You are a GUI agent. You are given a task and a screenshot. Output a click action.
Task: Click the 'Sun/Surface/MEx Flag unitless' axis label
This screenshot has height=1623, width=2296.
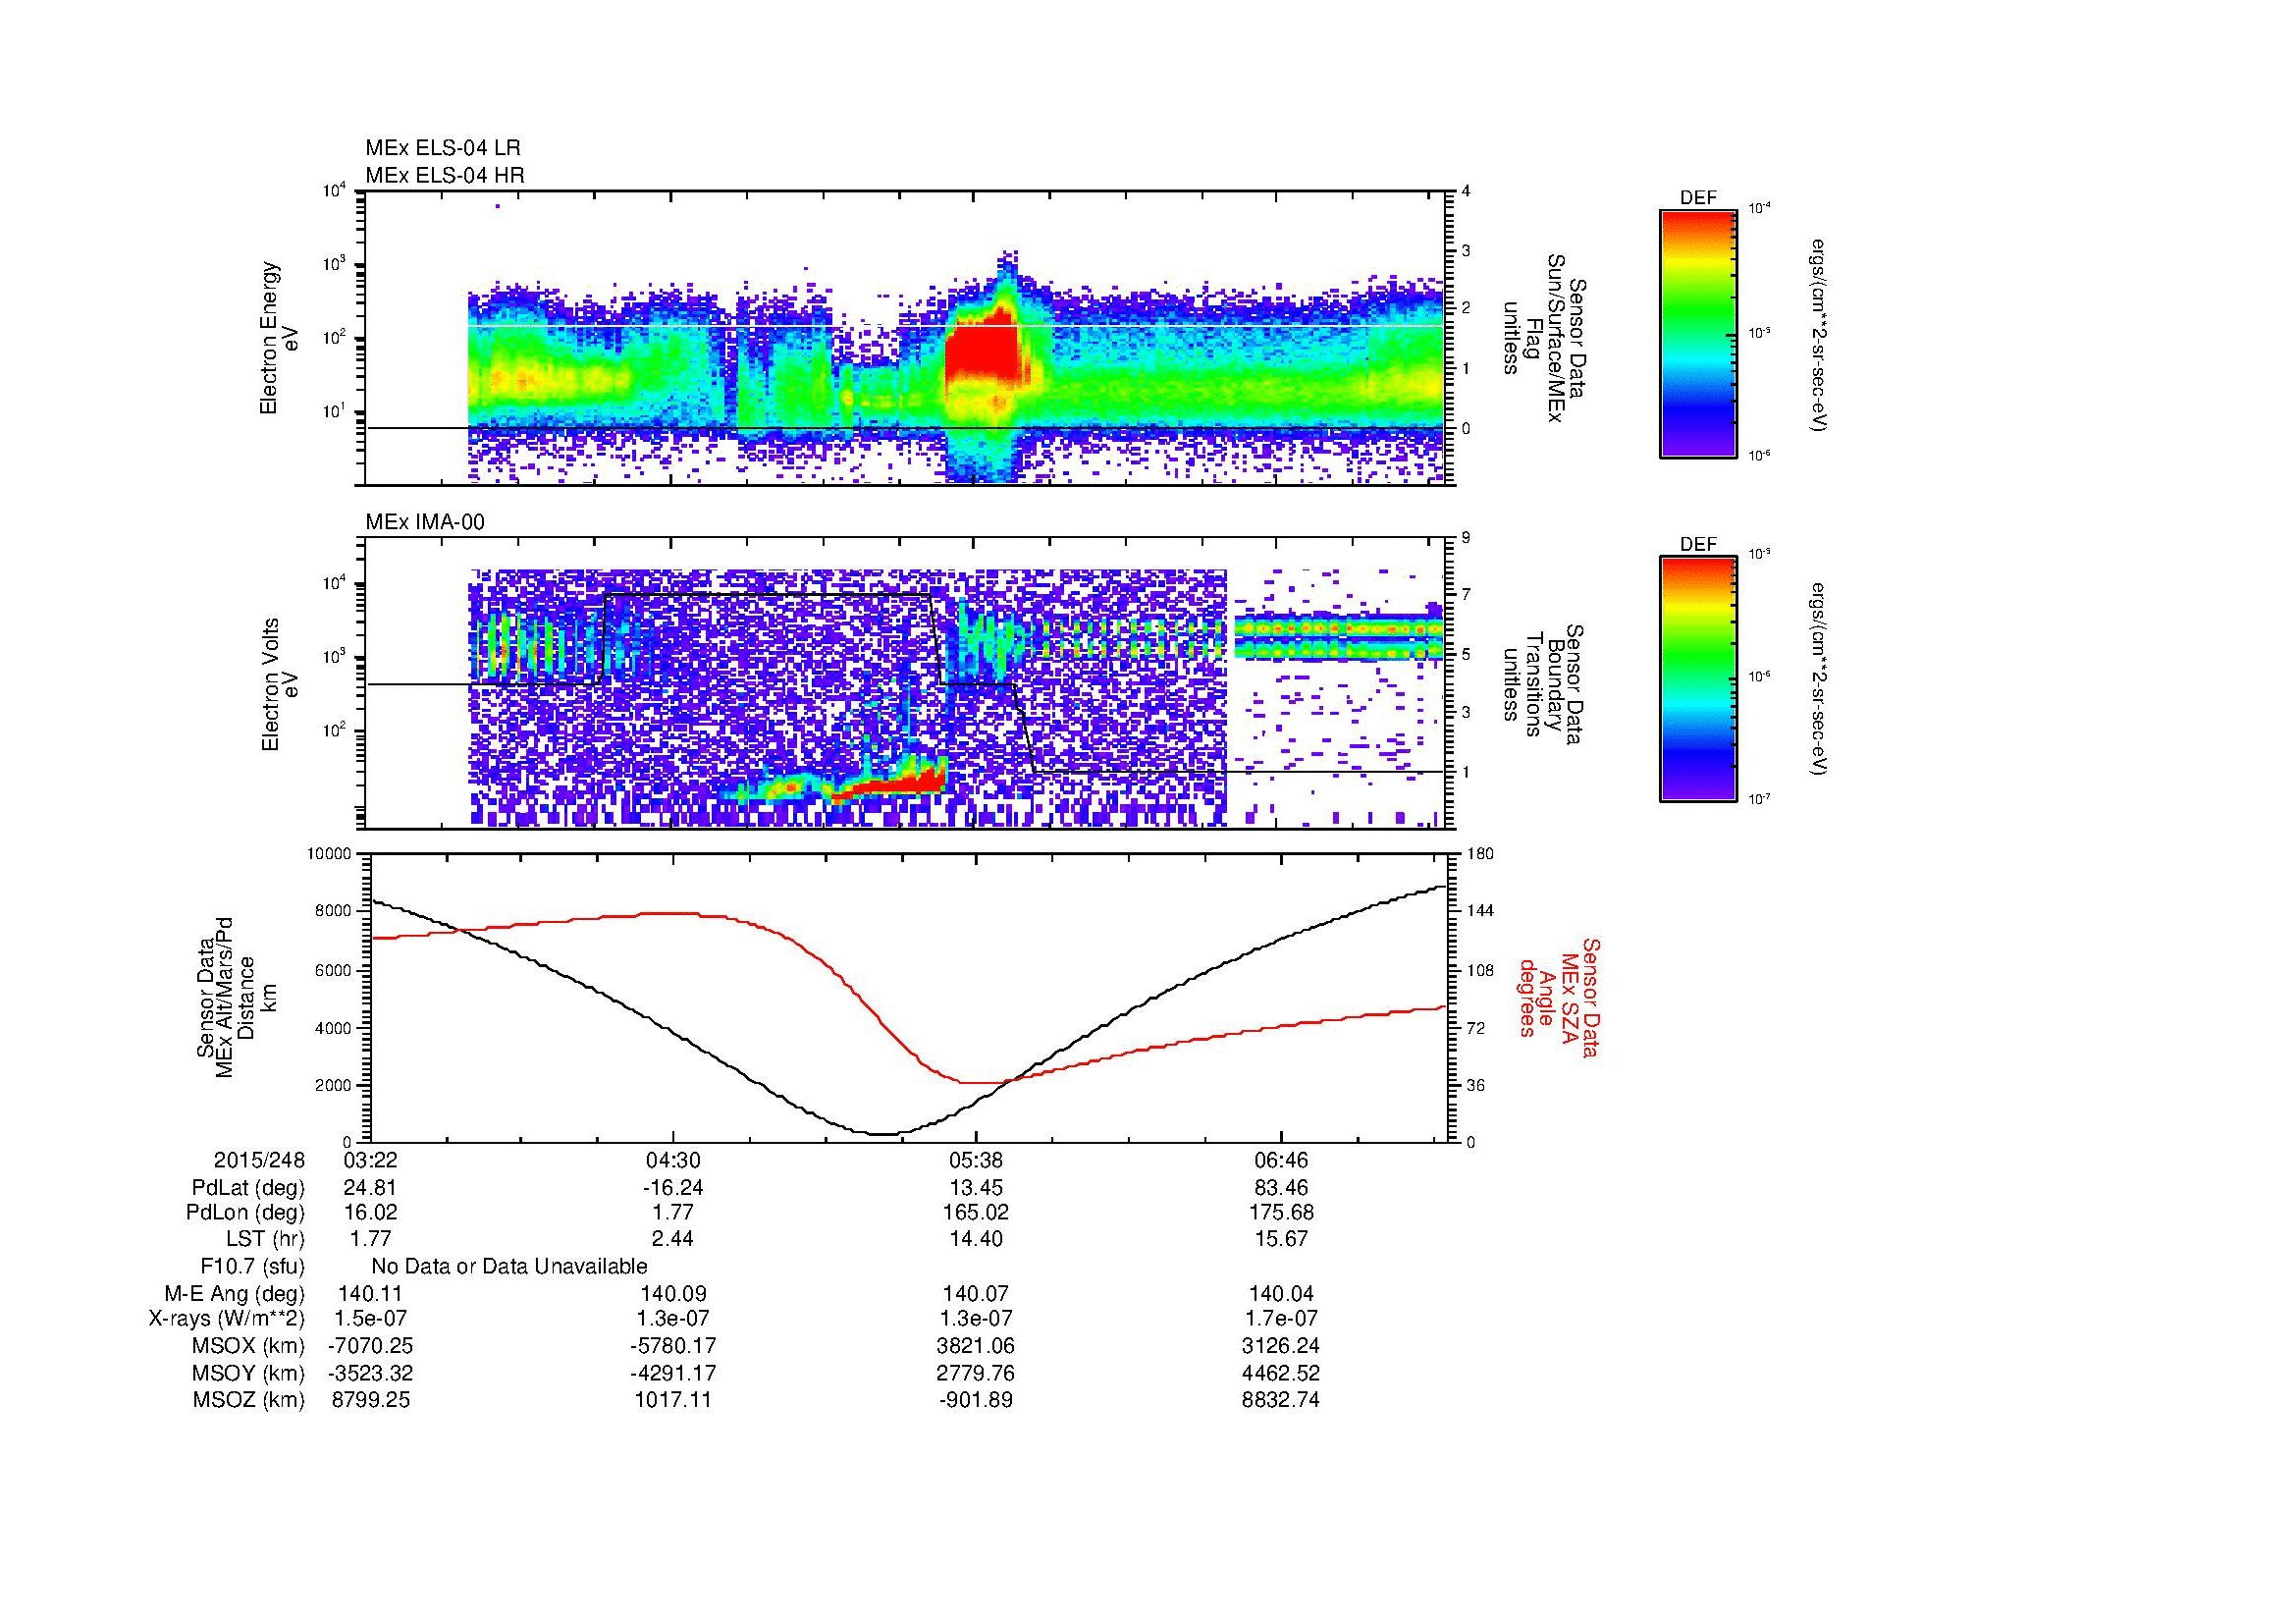click(1543, 339)
